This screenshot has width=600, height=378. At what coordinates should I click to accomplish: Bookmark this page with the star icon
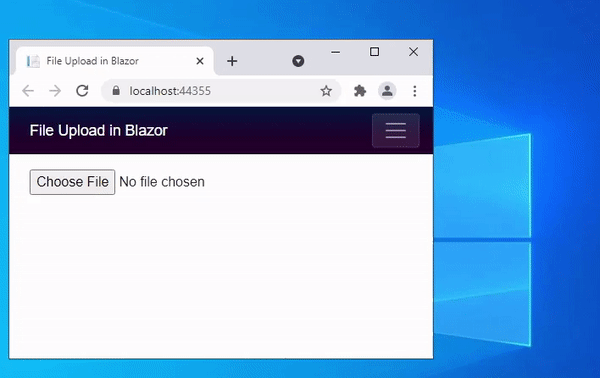point(326,91)
